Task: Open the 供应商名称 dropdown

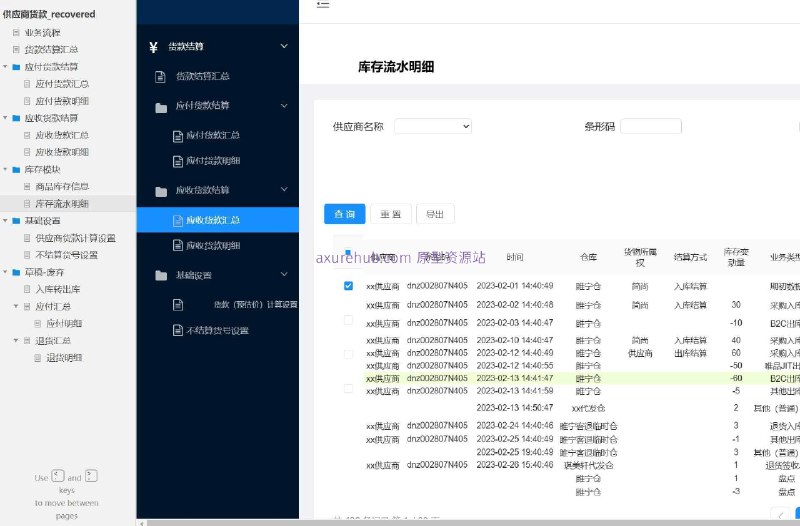Action: pos(433,127)
